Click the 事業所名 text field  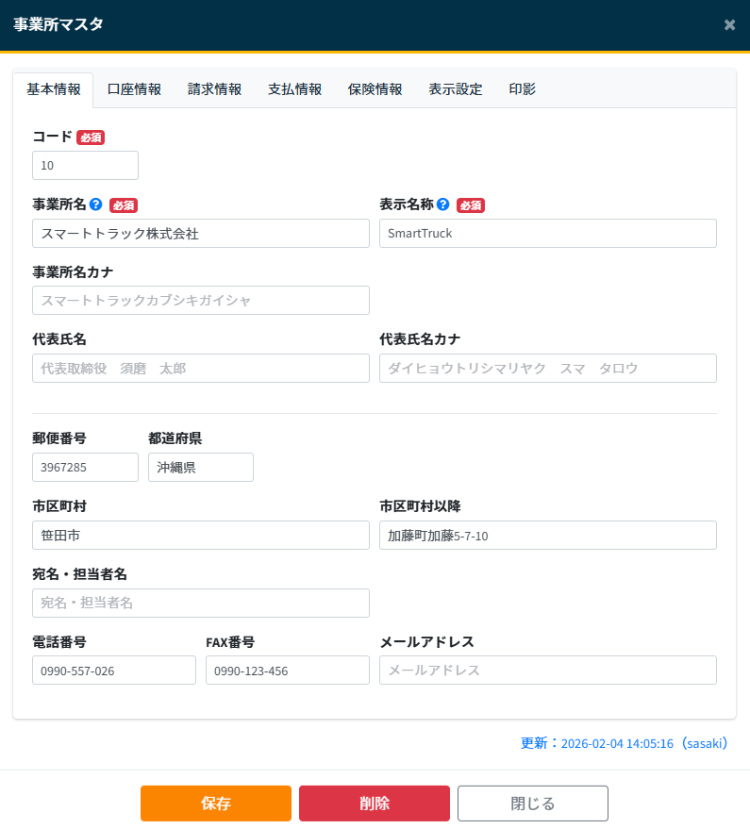(x=200, y=233)
